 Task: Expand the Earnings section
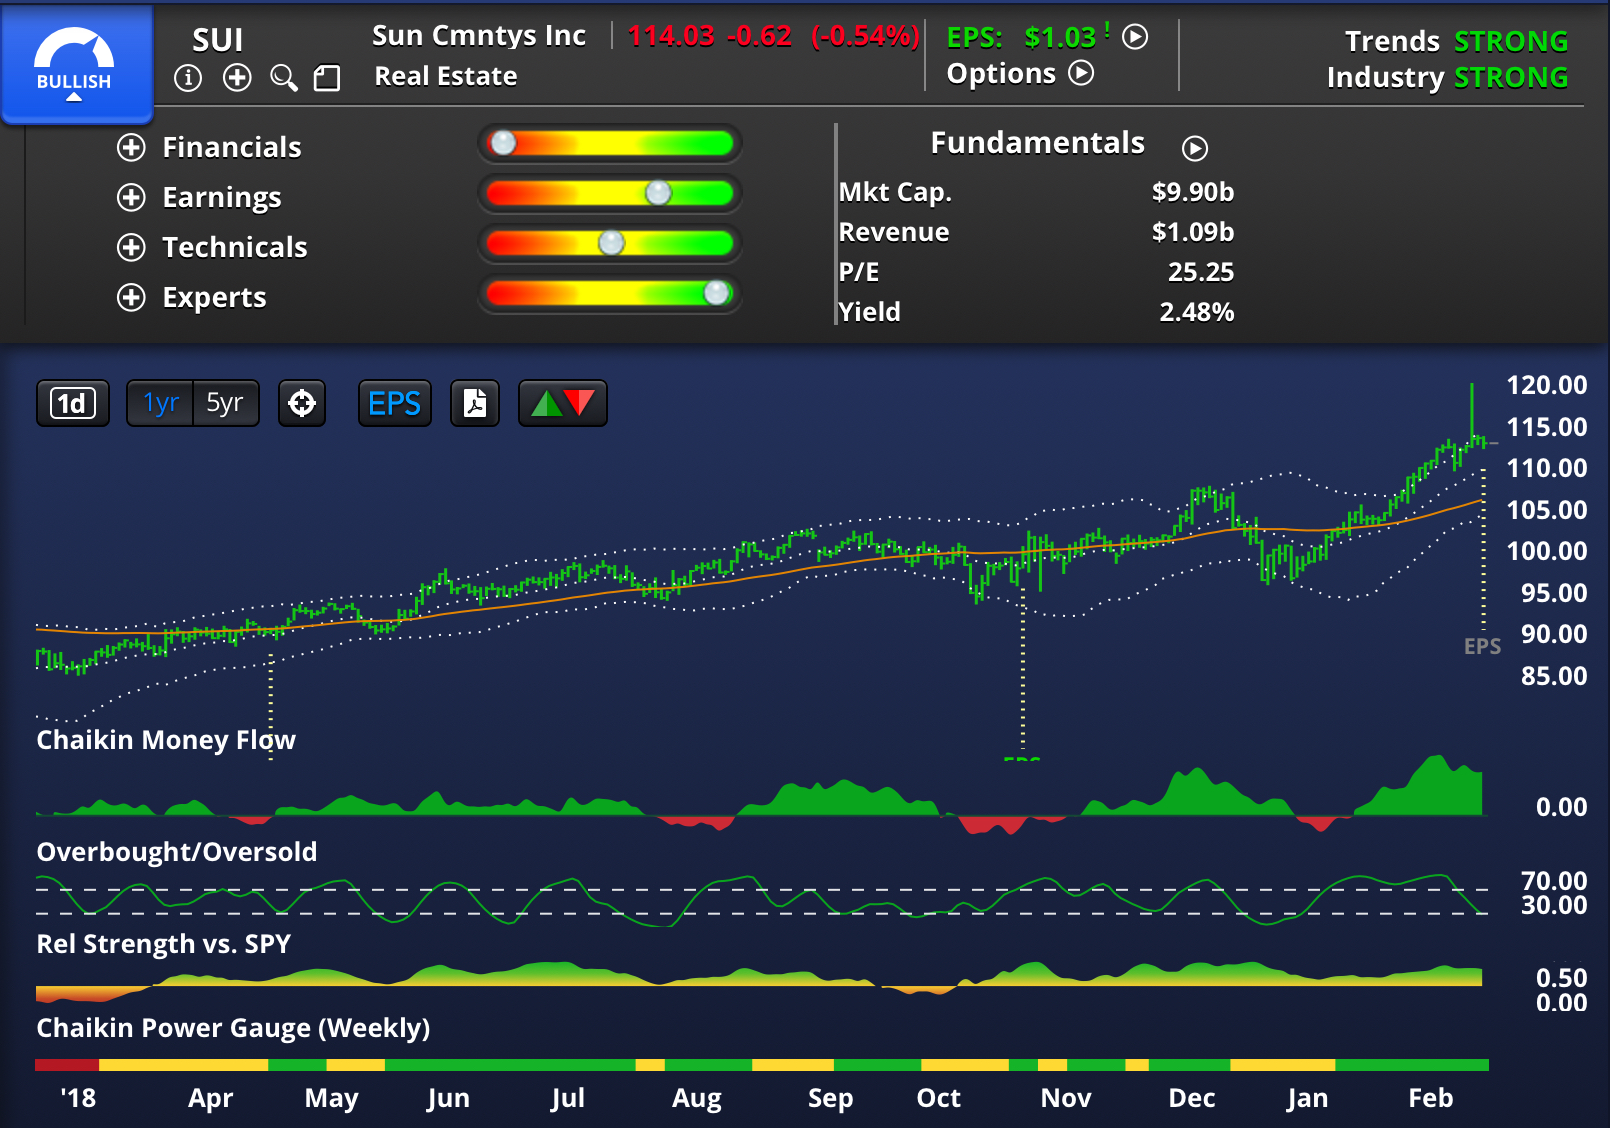tap(131, 198)
